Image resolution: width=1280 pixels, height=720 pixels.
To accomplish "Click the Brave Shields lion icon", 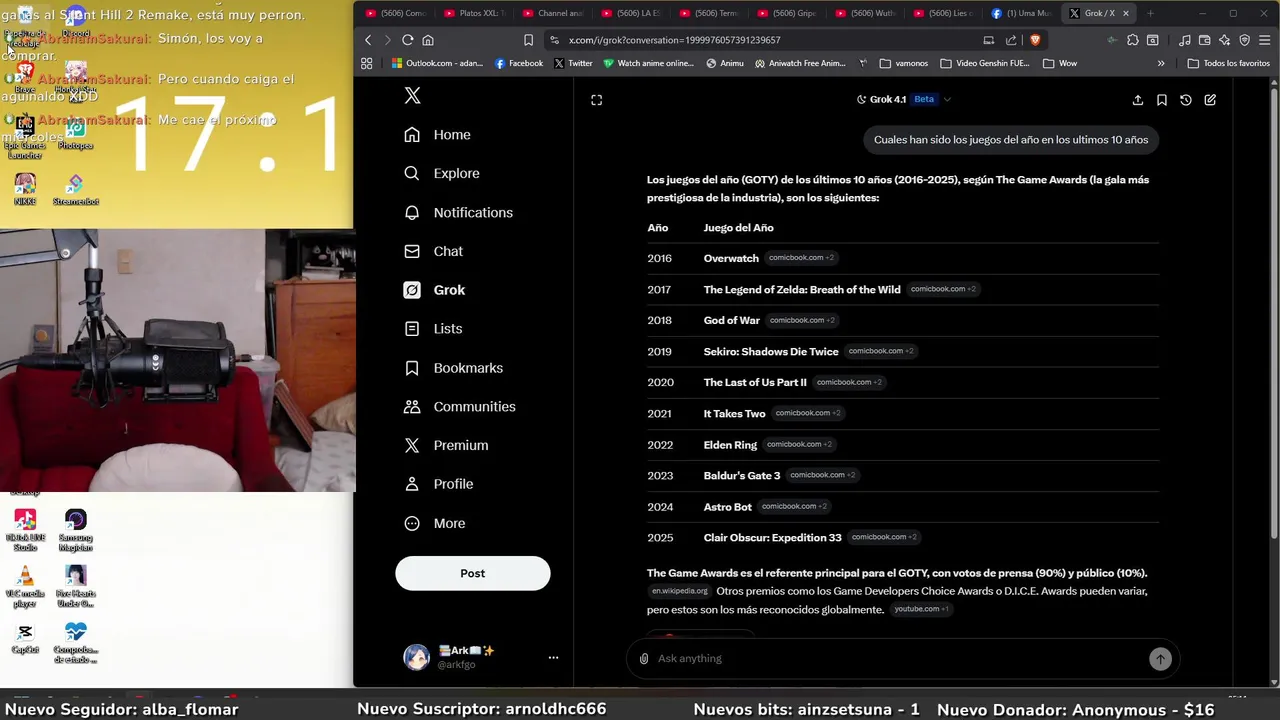I will tap(1035, 40).
